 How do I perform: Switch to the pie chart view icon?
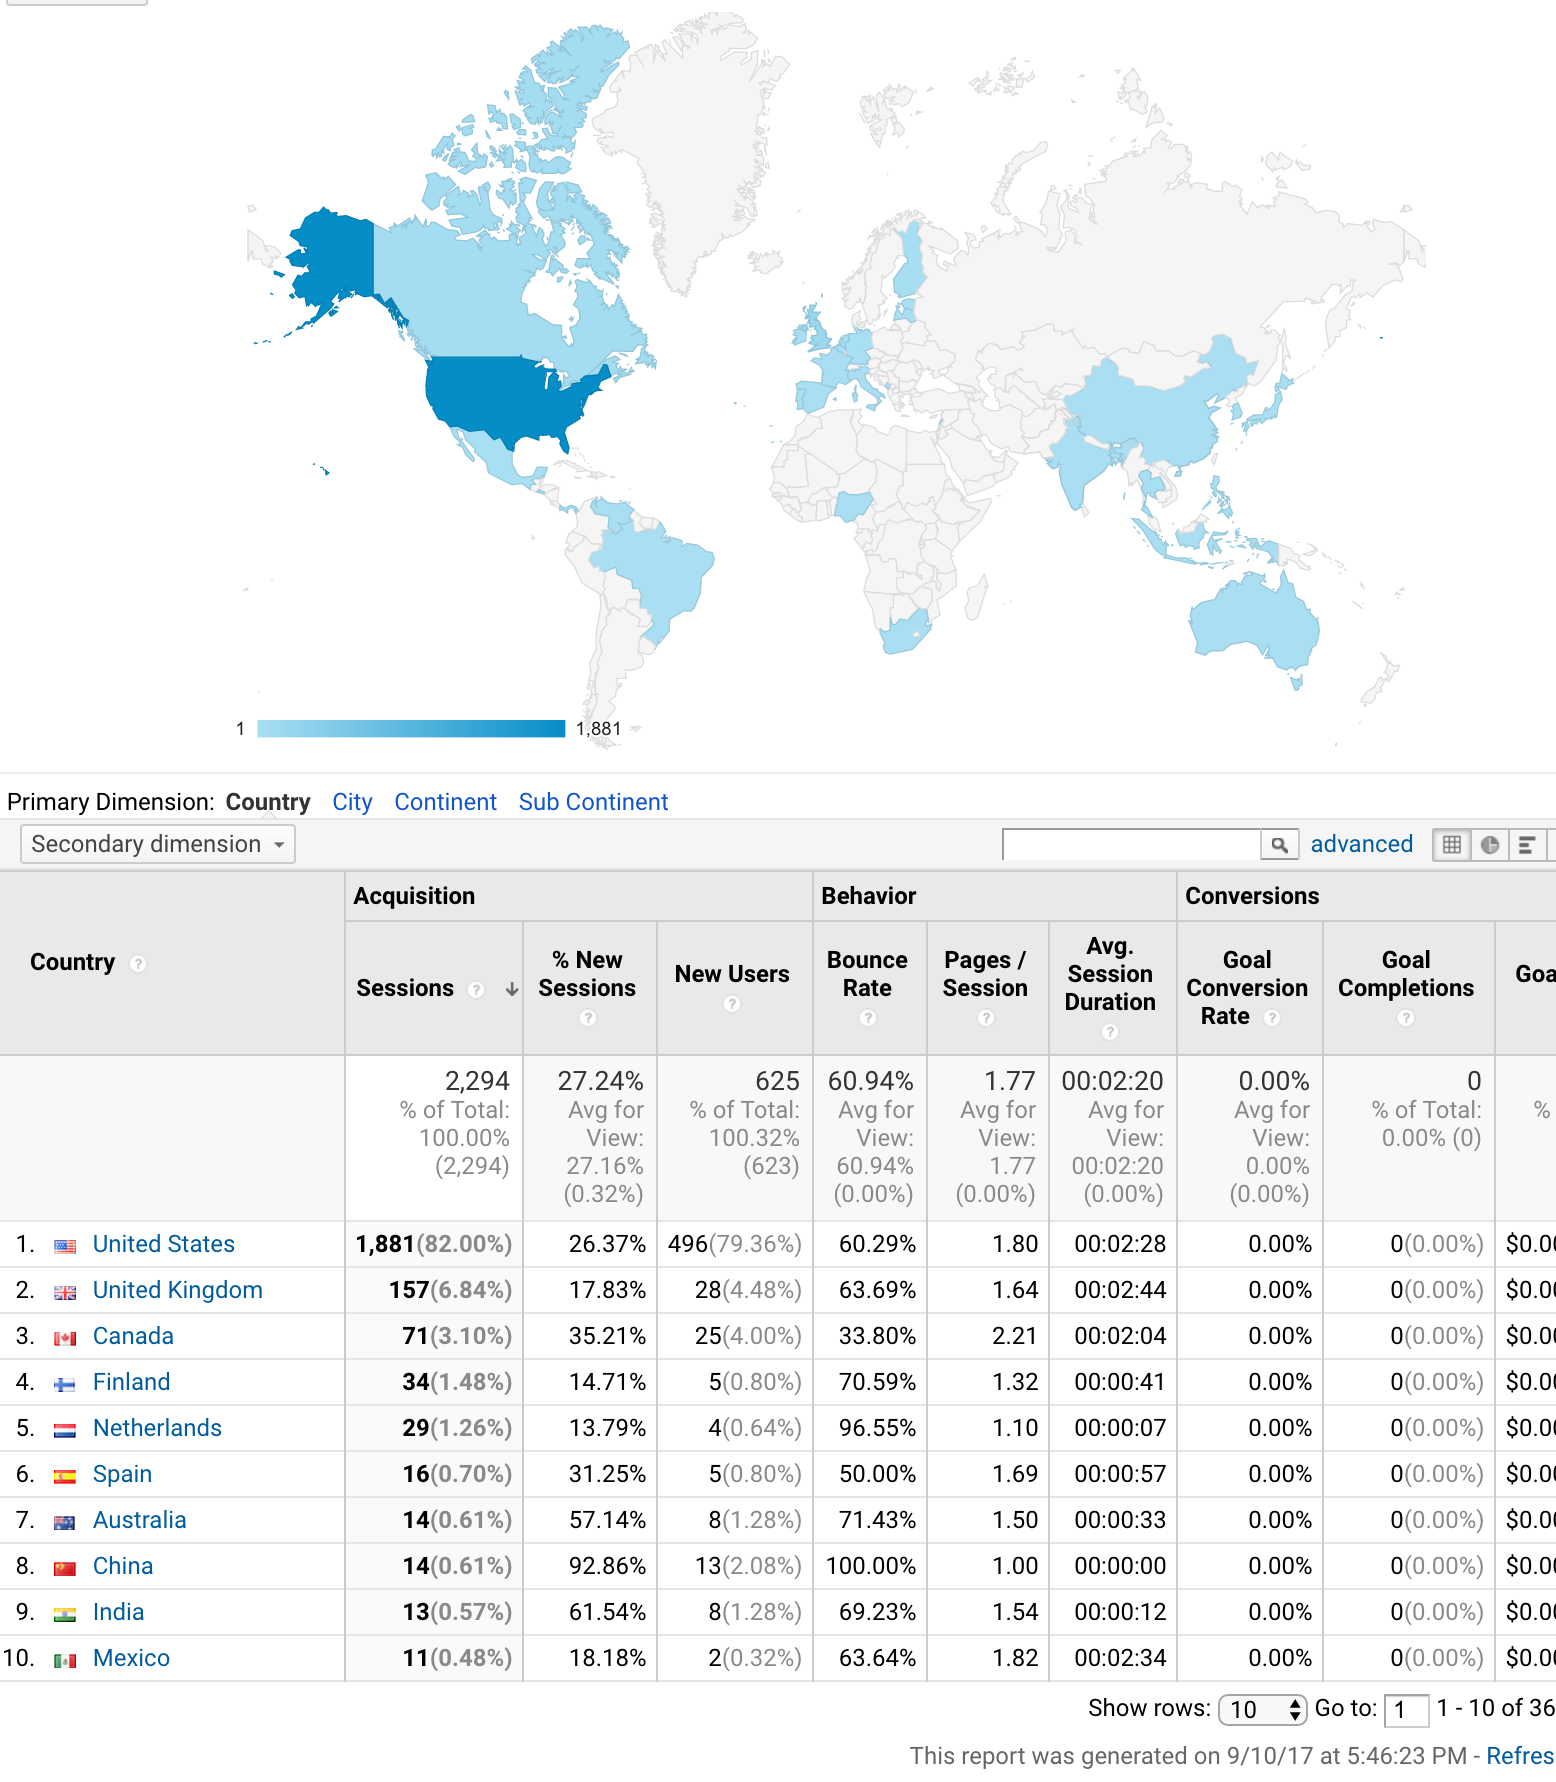coord(1490,845)
